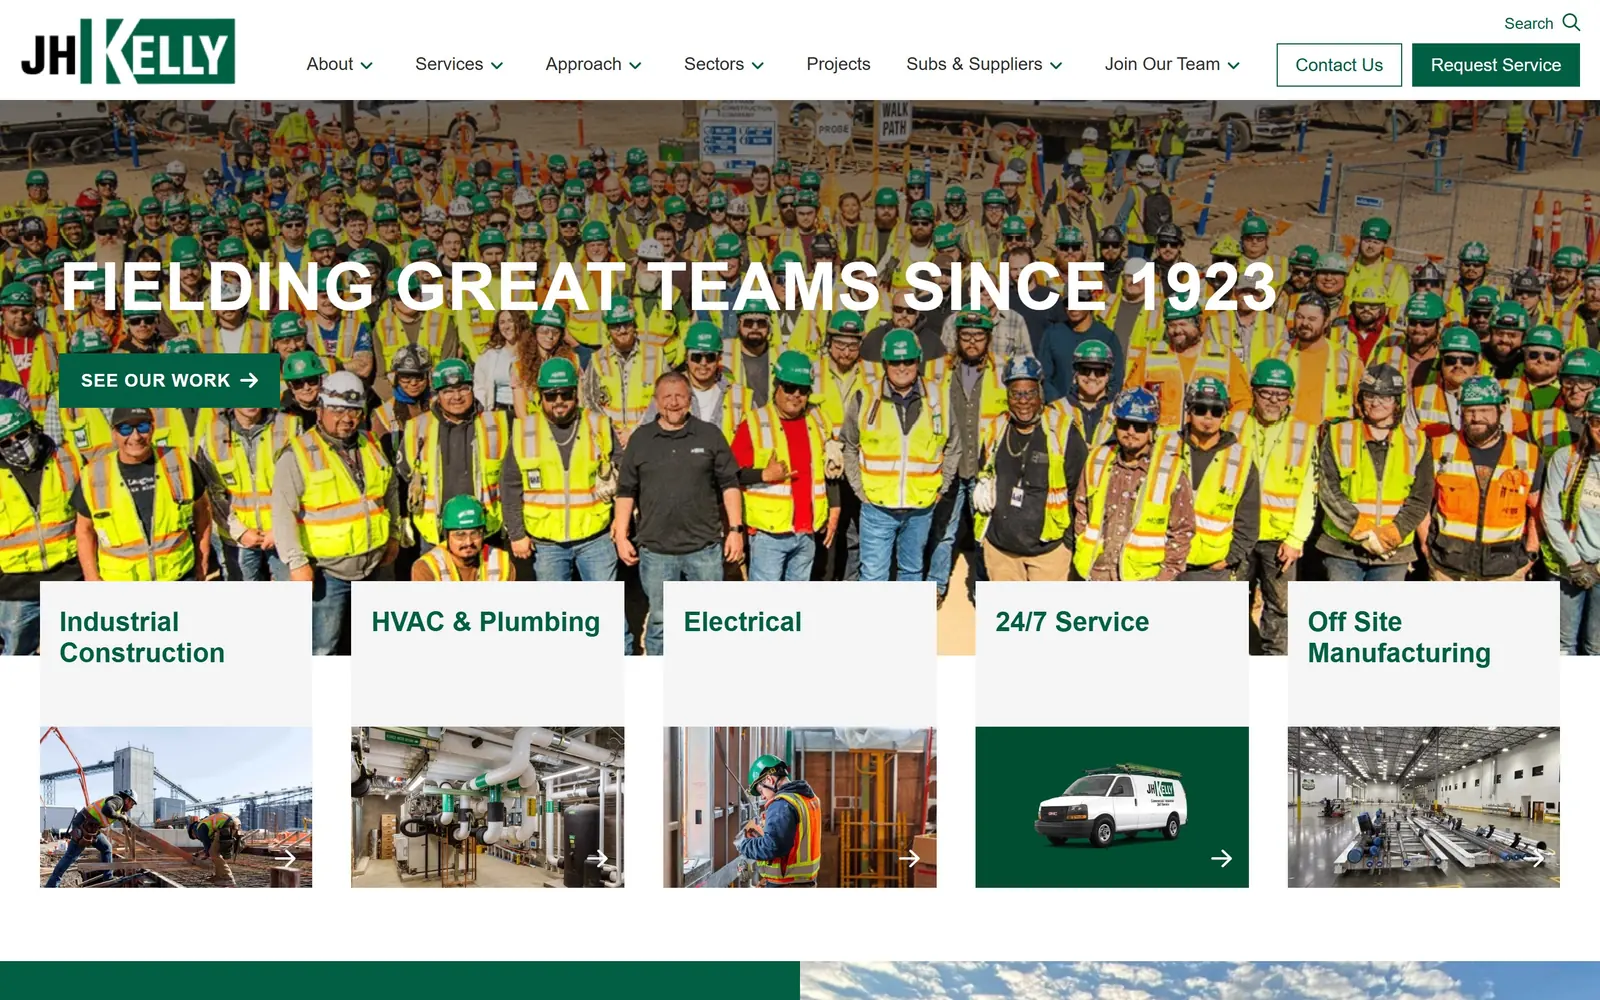Open the Services menu item
Screen dimensions: 1600x1000
449,64
